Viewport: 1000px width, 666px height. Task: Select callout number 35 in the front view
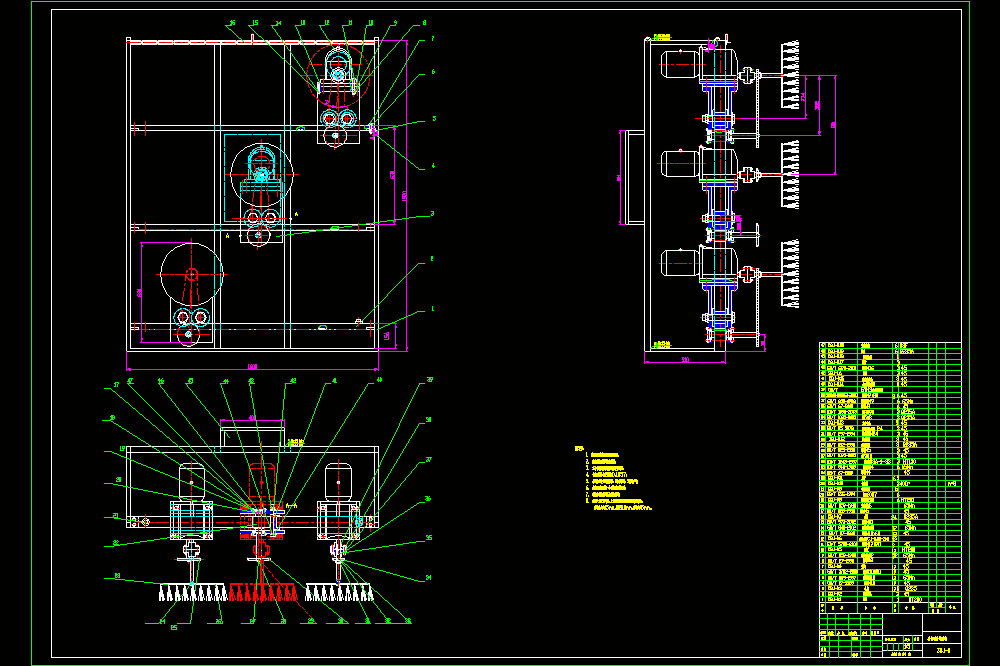(x=429, y=538)
